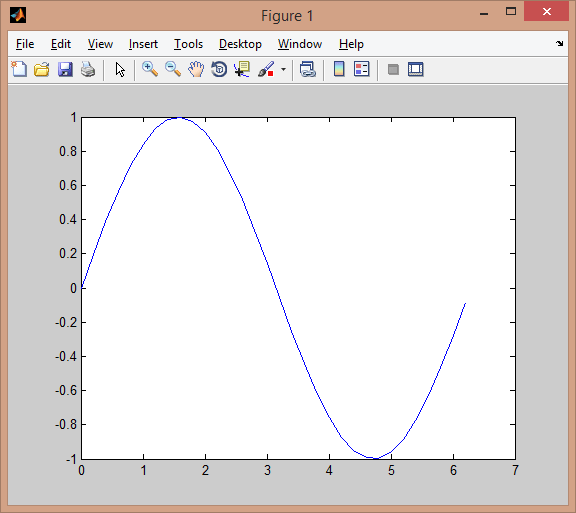Activate the Zoom In magnifier tool
This screenshot has width=576, height=513.
coord(150,69)
